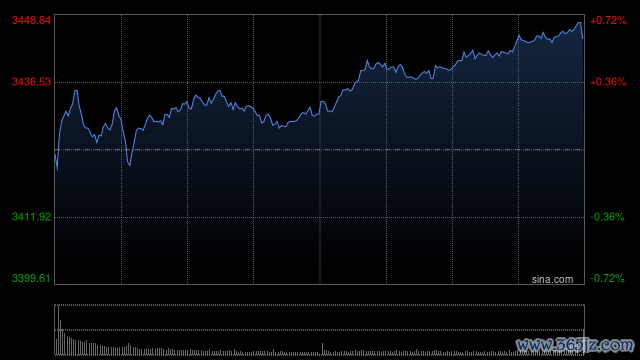The height and width of the screenshot is (360, 640).
Task: Click inside the volume chart panel
Action: (319, 330)
